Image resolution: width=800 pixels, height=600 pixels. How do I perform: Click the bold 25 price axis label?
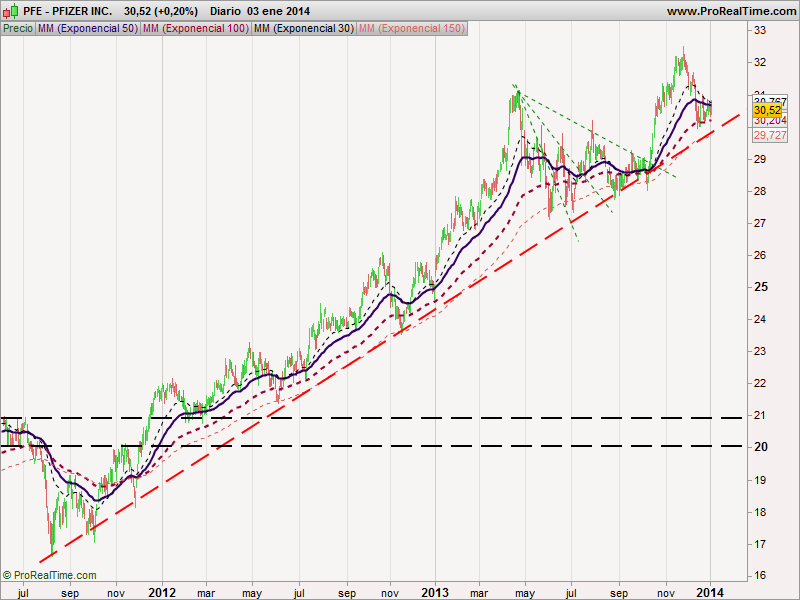pyautogui.click(x=761, y=287)
